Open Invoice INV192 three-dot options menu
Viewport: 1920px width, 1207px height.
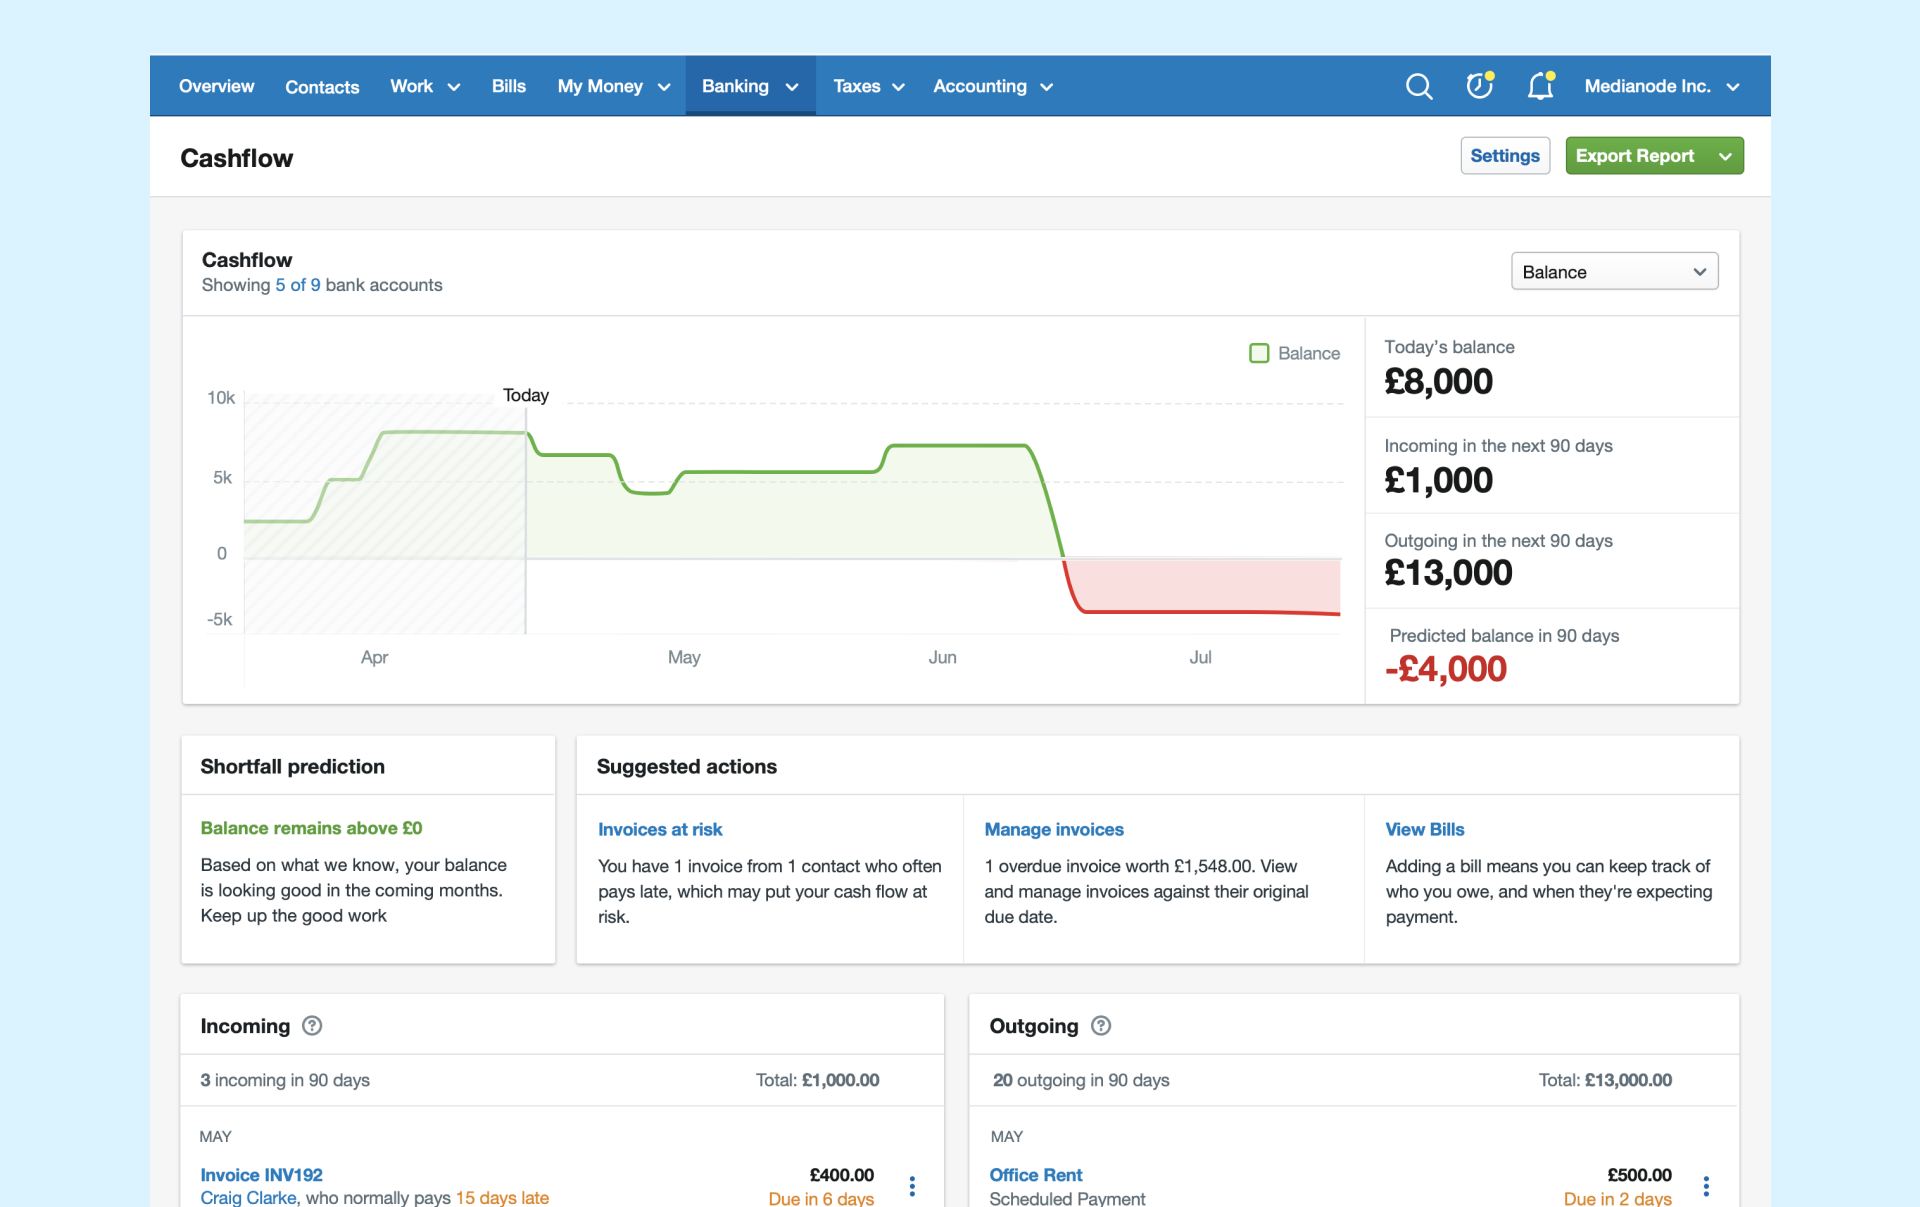click(x=912, y=1186)
